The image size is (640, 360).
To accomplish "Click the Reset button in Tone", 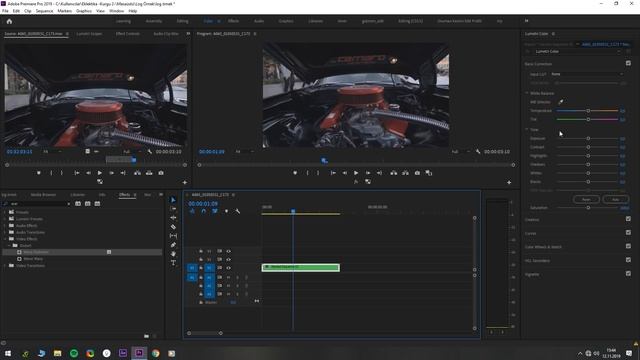I will 586,199.
